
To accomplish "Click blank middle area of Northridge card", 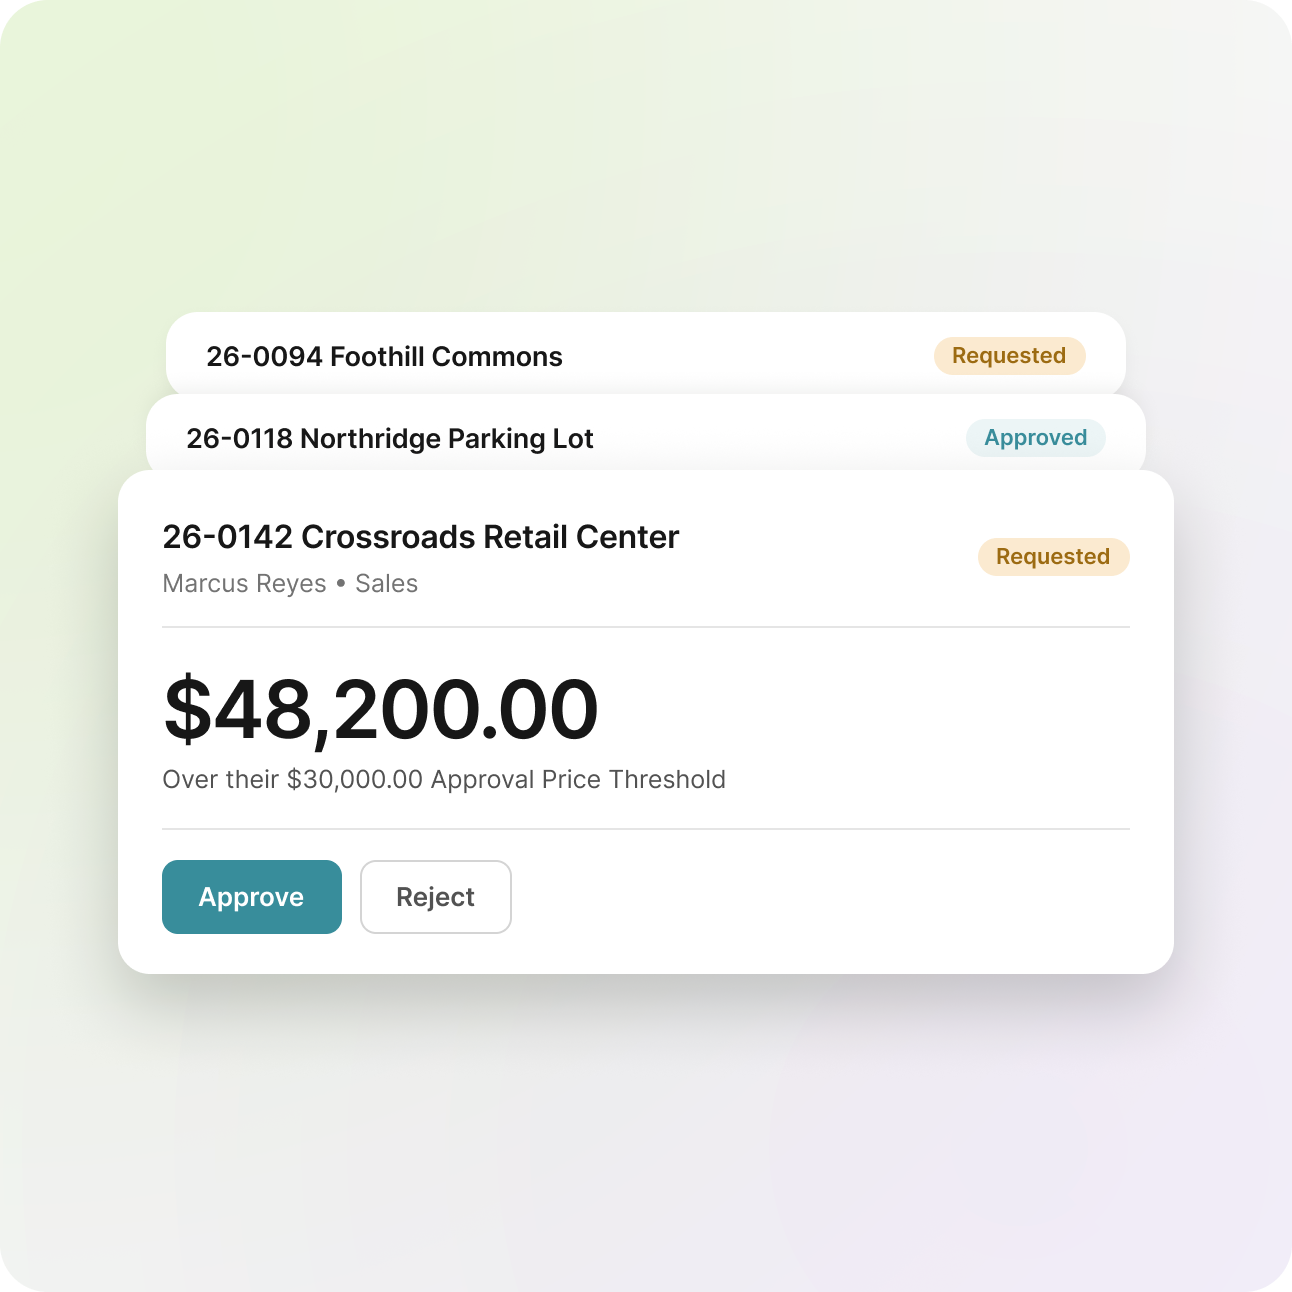I will click(x=780, y=438).
